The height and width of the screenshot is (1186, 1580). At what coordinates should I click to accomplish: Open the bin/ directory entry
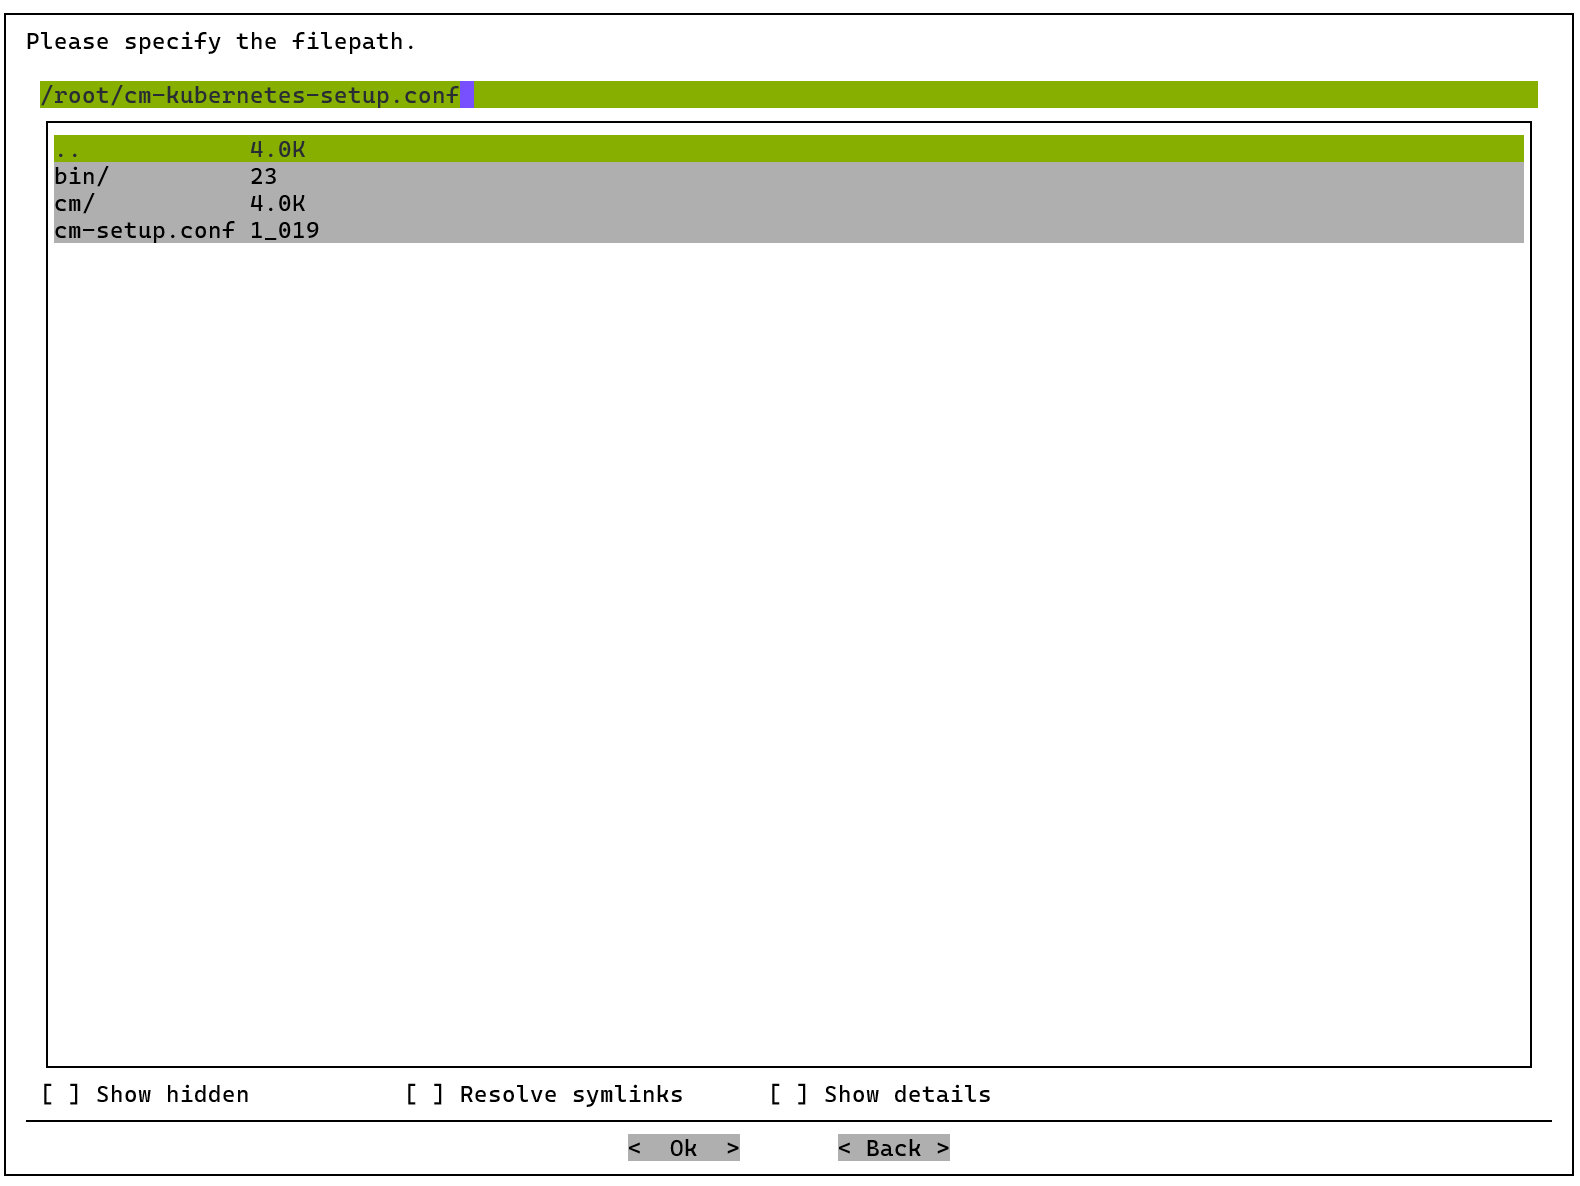coord(789,176)
